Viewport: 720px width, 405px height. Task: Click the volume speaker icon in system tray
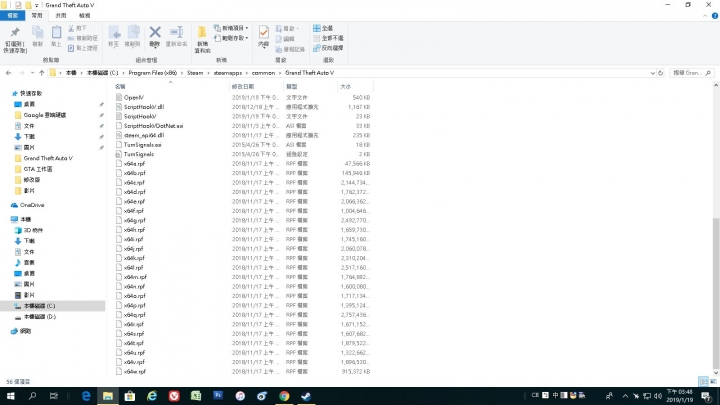click(658, 396)
